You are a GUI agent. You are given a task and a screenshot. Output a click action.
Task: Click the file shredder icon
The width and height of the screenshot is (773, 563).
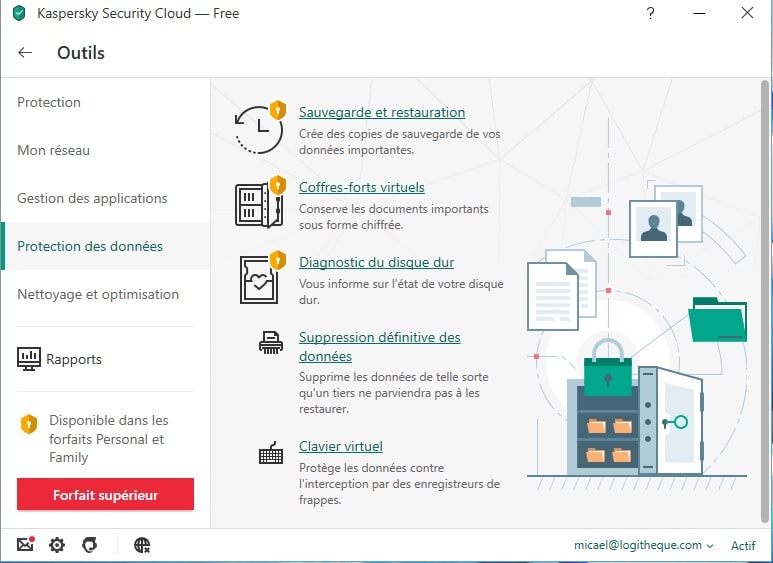pos(270,345)
